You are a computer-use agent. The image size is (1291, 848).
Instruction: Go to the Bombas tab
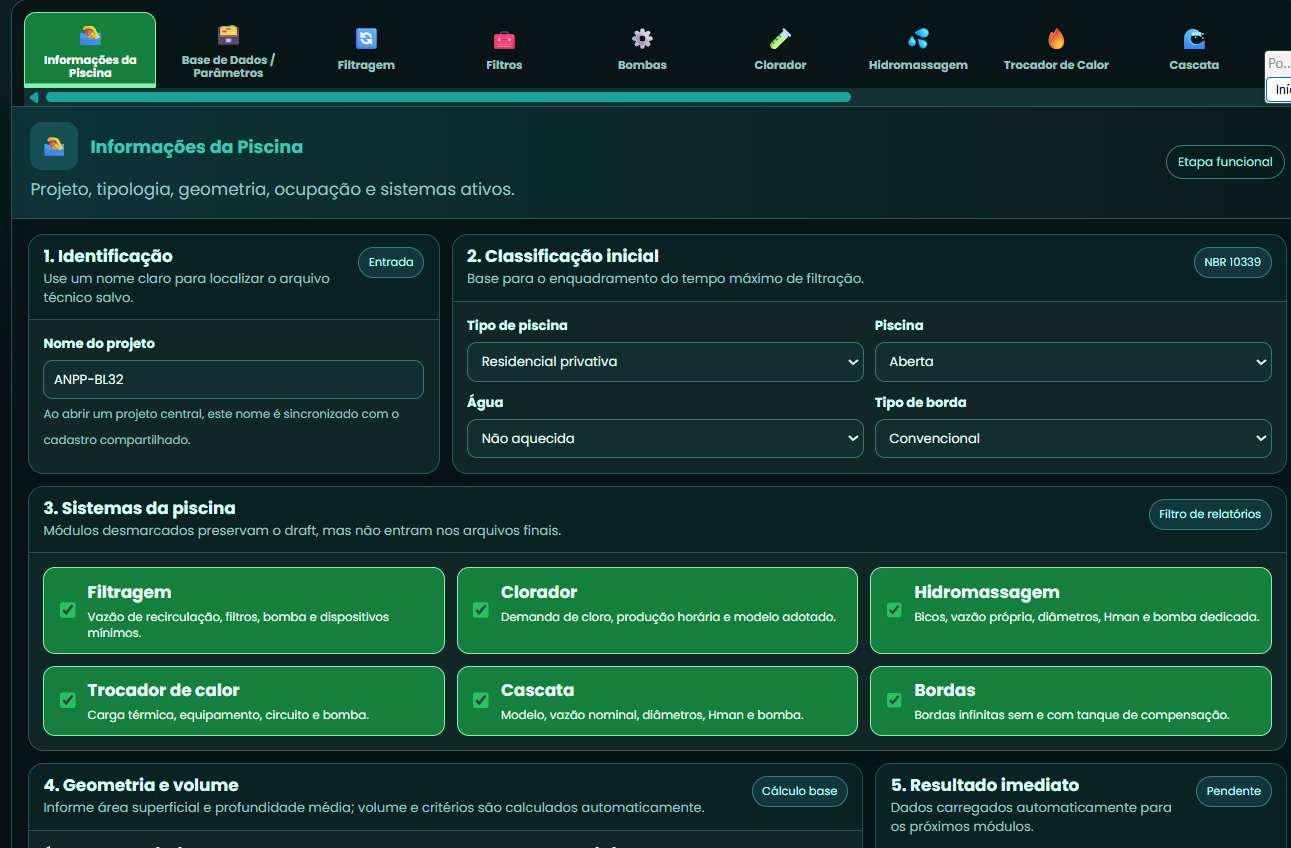[642, 50]
